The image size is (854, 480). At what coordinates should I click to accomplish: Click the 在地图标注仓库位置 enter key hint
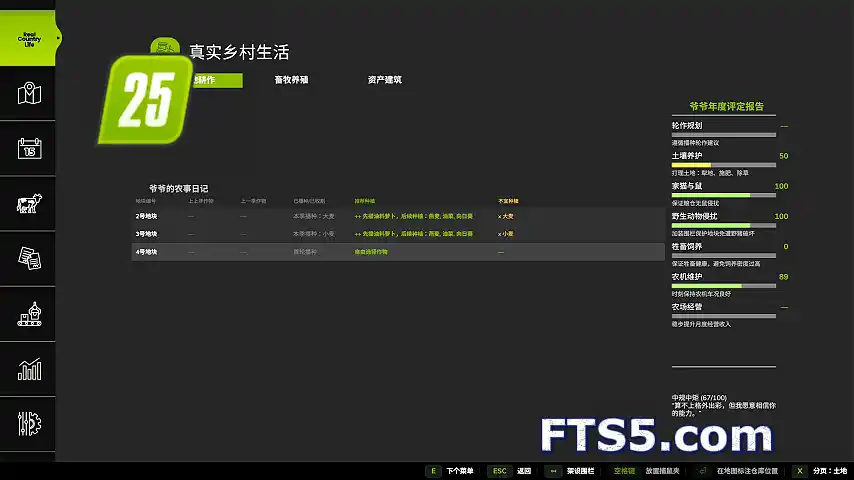[736, 471]
